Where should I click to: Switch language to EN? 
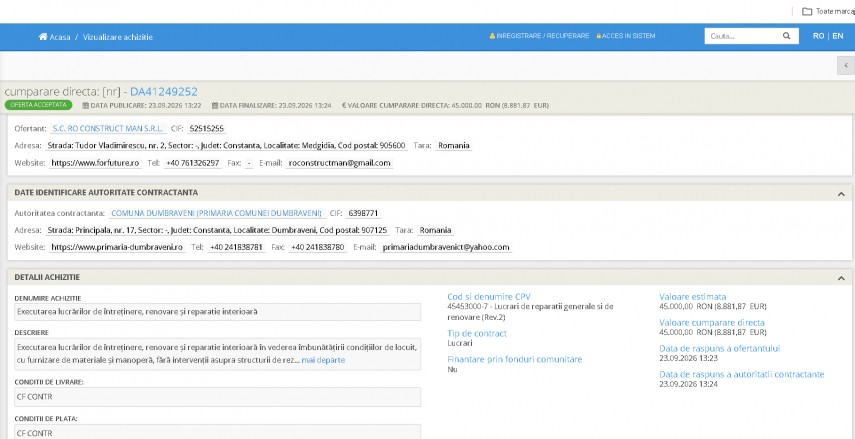click(x=838, y=36)
